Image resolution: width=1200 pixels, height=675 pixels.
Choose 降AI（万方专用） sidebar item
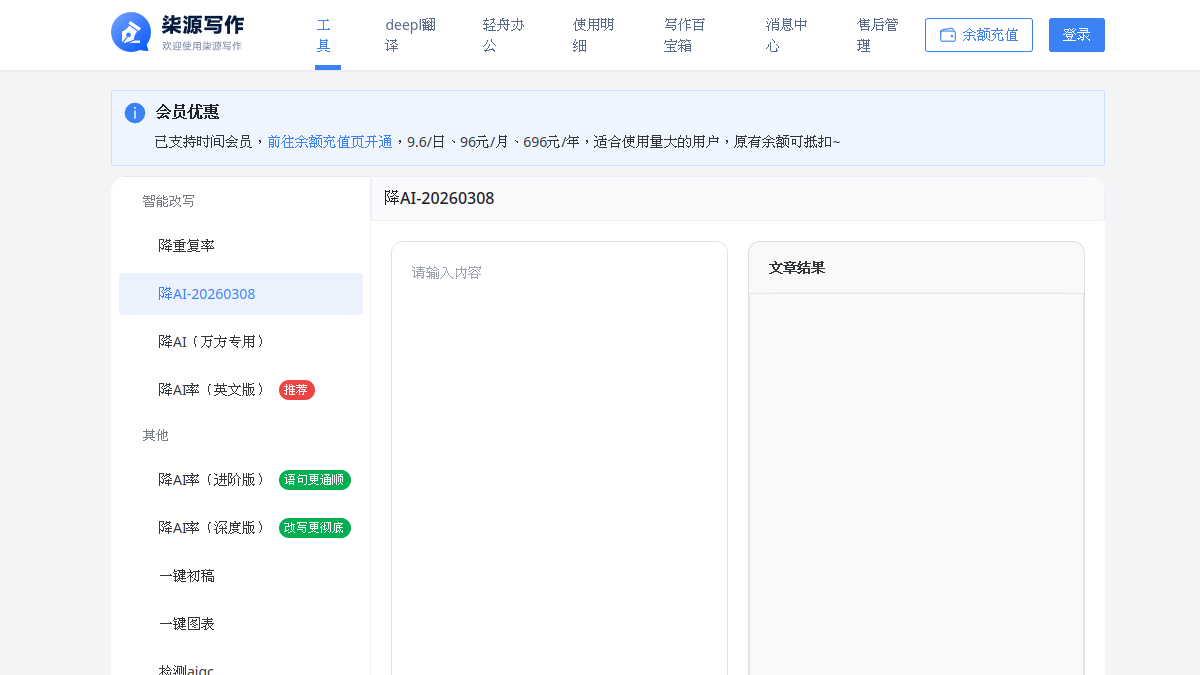[241, 342]
